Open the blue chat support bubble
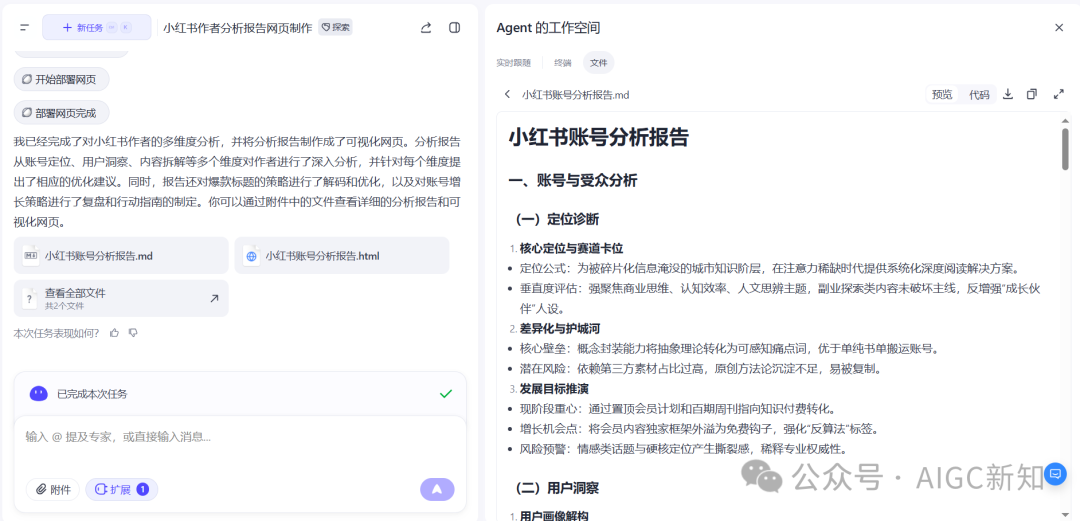 coord(1055,473)
